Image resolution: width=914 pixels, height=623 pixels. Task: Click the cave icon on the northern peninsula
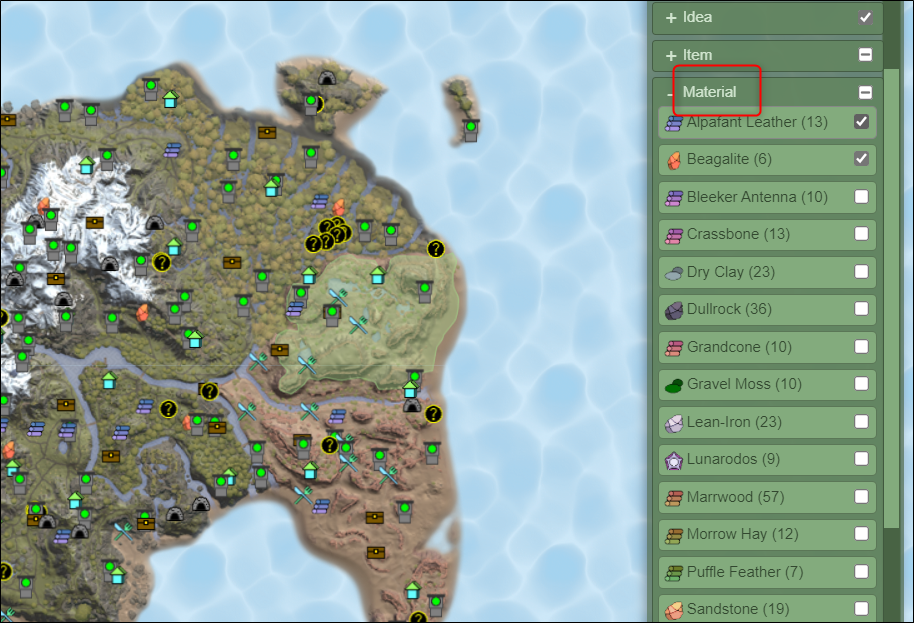pyautogui.click(x=326, y=78)
